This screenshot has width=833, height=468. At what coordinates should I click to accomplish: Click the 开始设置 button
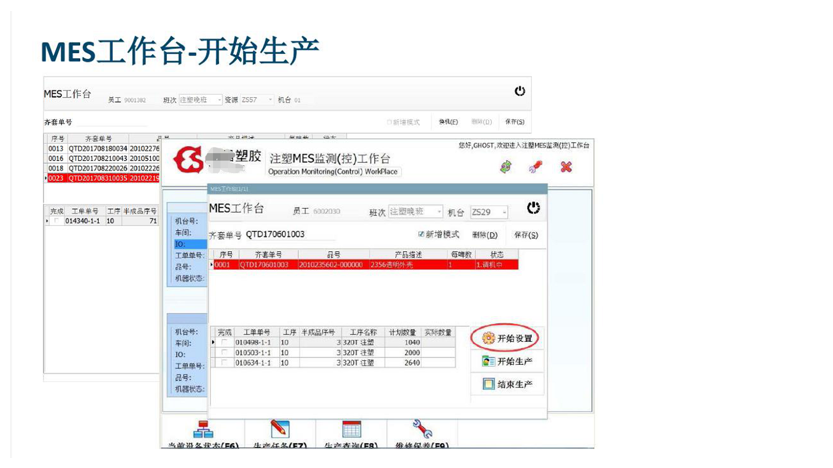coord(507,339)
